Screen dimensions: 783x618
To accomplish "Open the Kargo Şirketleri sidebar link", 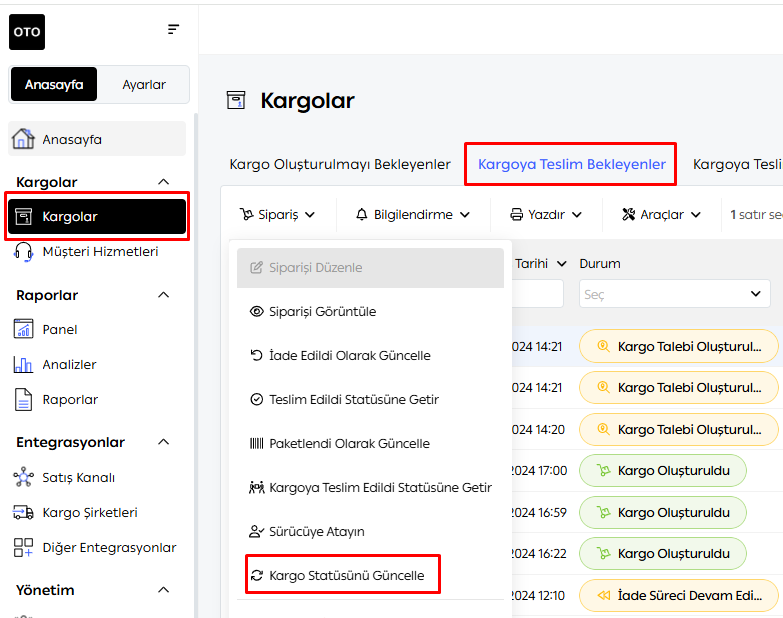I will 97,512.
